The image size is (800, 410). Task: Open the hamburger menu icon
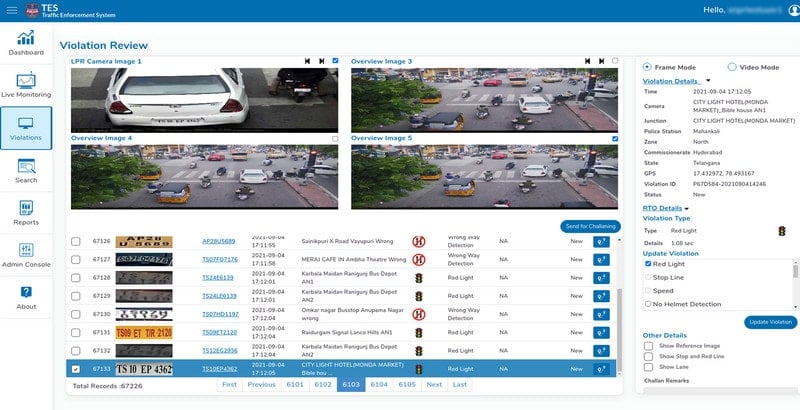tap(12, 10)
